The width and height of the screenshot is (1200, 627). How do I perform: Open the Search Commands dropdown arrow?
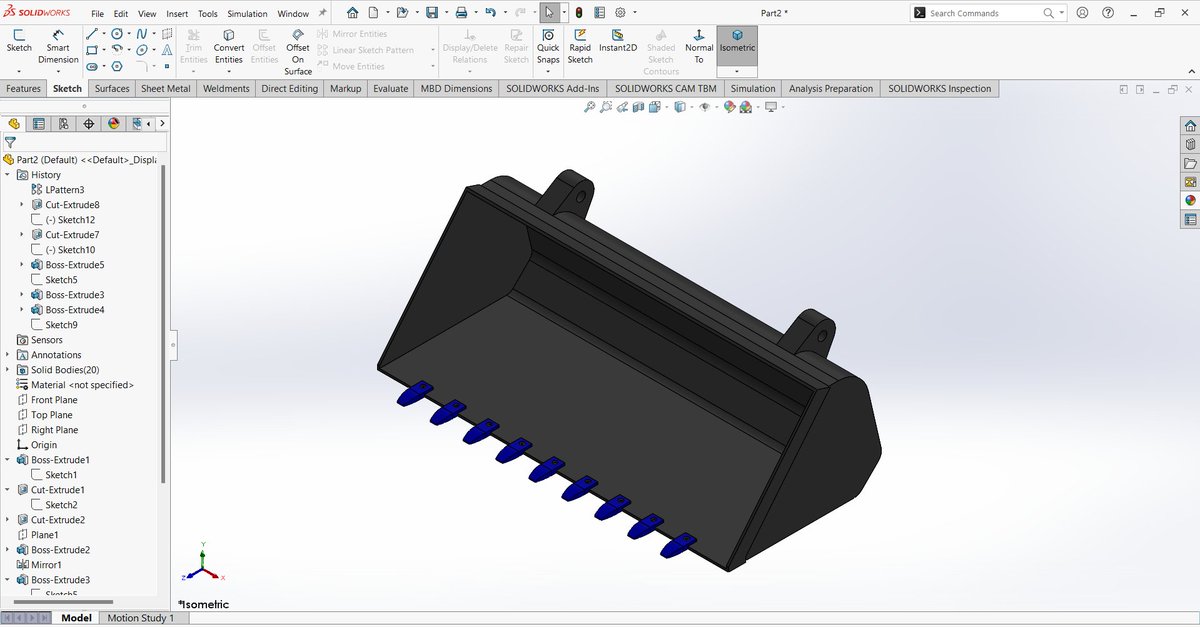[x=1063, y=13]
